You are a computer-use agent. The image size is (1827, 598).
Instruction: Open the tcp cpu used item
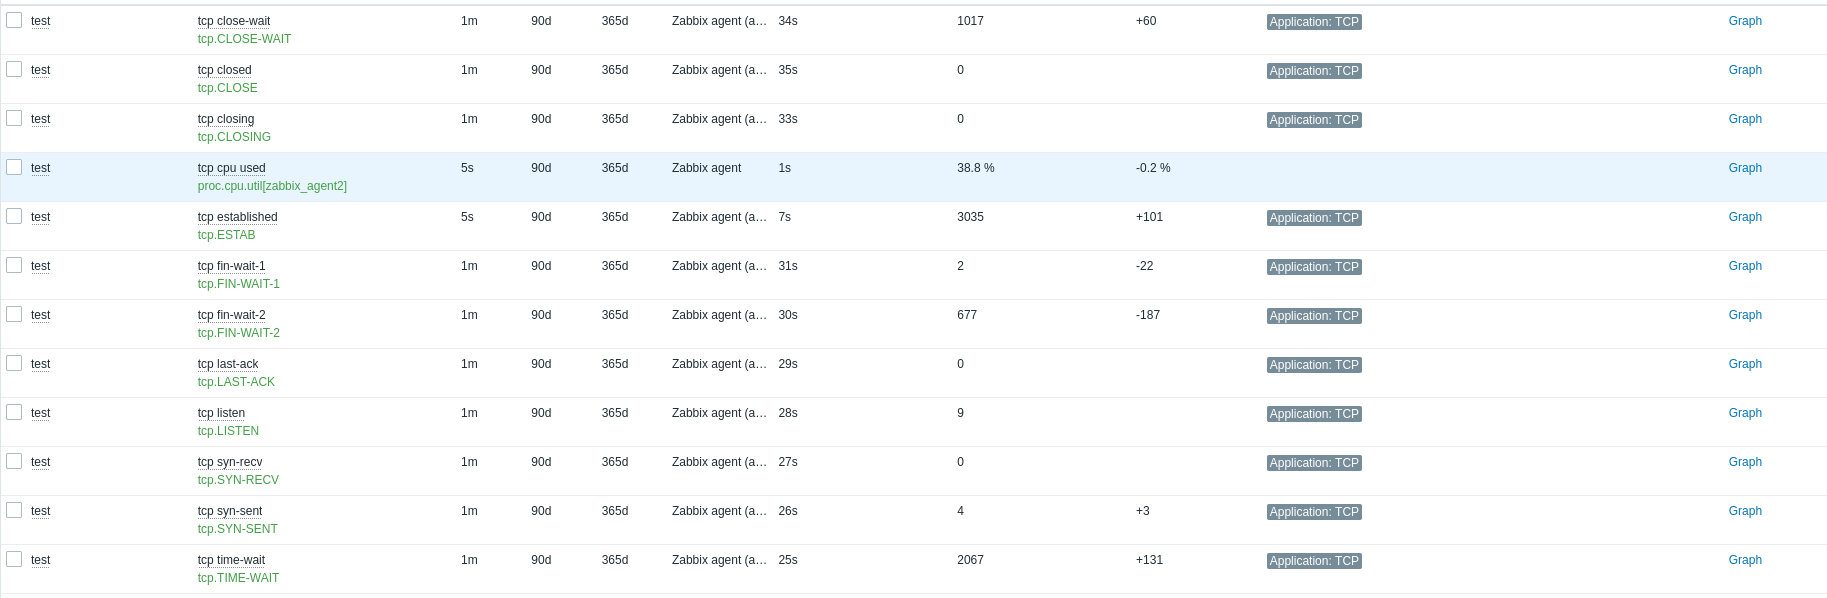click(231, 168)
